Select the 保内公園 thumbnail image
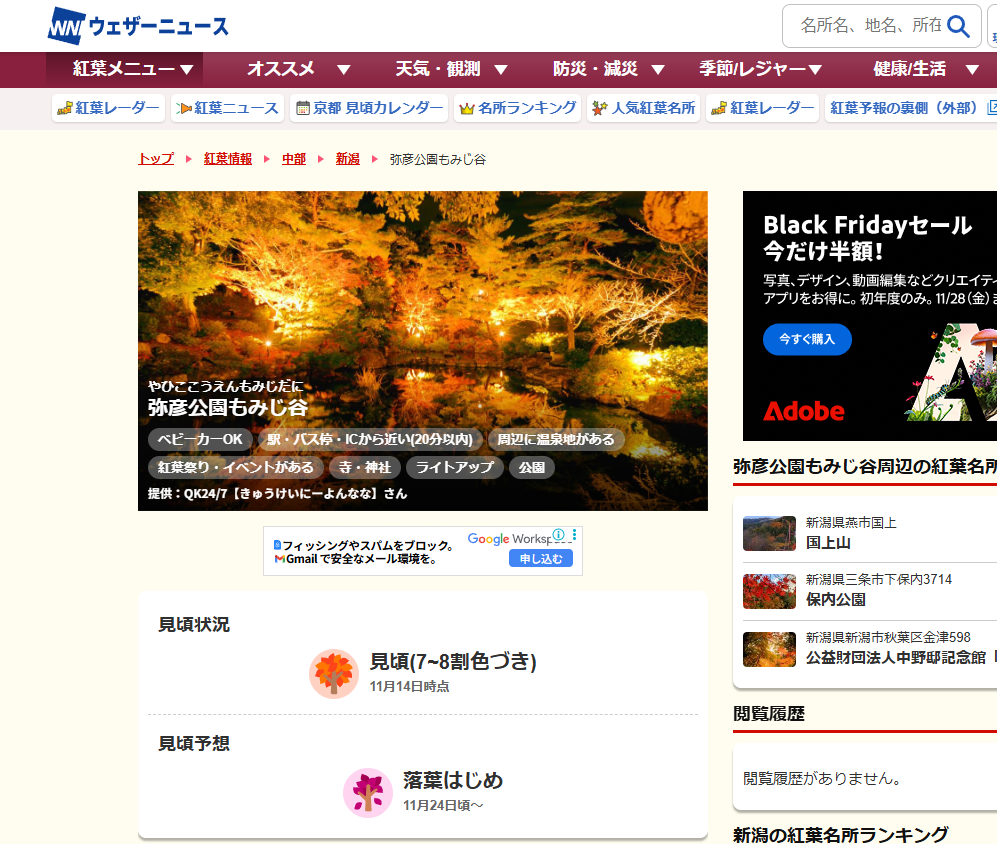The width and height of the screenshot is (997, 844). [x=769, y=591]
